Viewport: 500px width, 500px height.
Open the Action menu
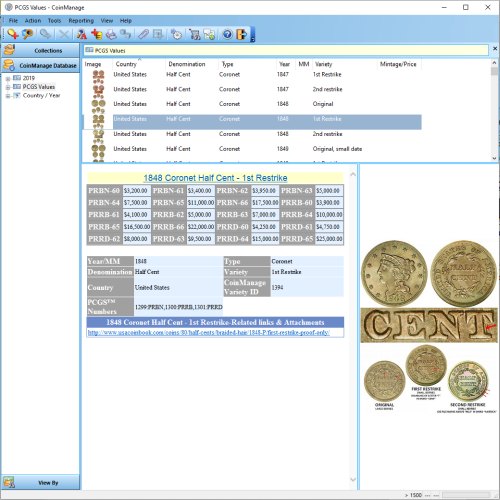pyautogui.click(x=33, y=21)
